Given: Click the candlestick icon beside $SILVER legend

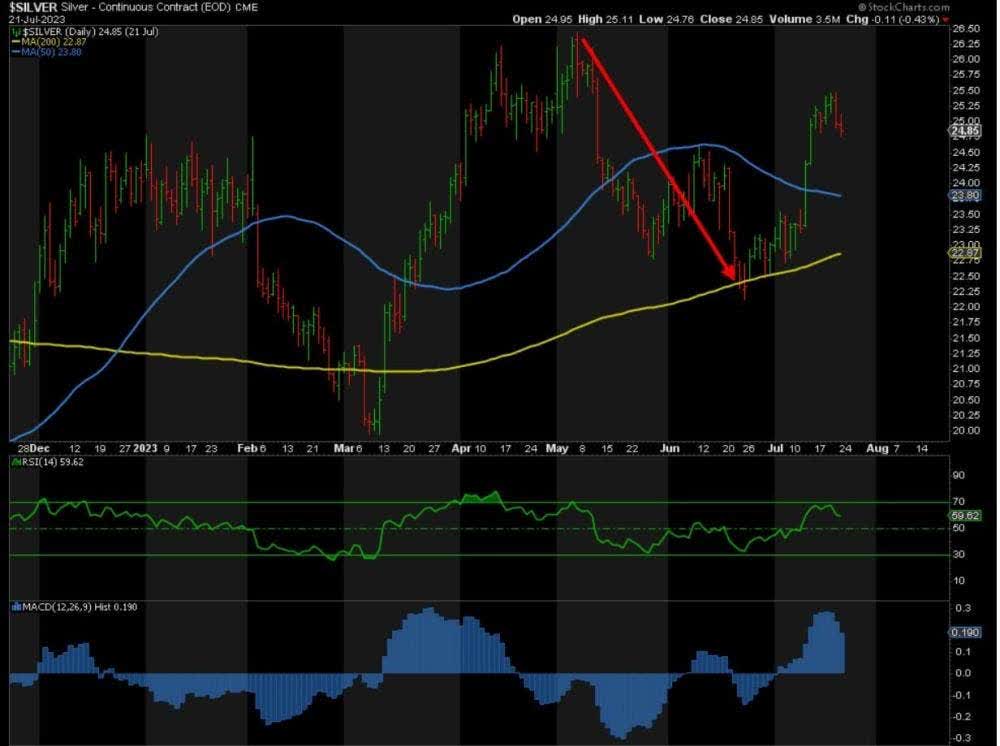Looking at the screenshot, I should [x=14, y=33].
